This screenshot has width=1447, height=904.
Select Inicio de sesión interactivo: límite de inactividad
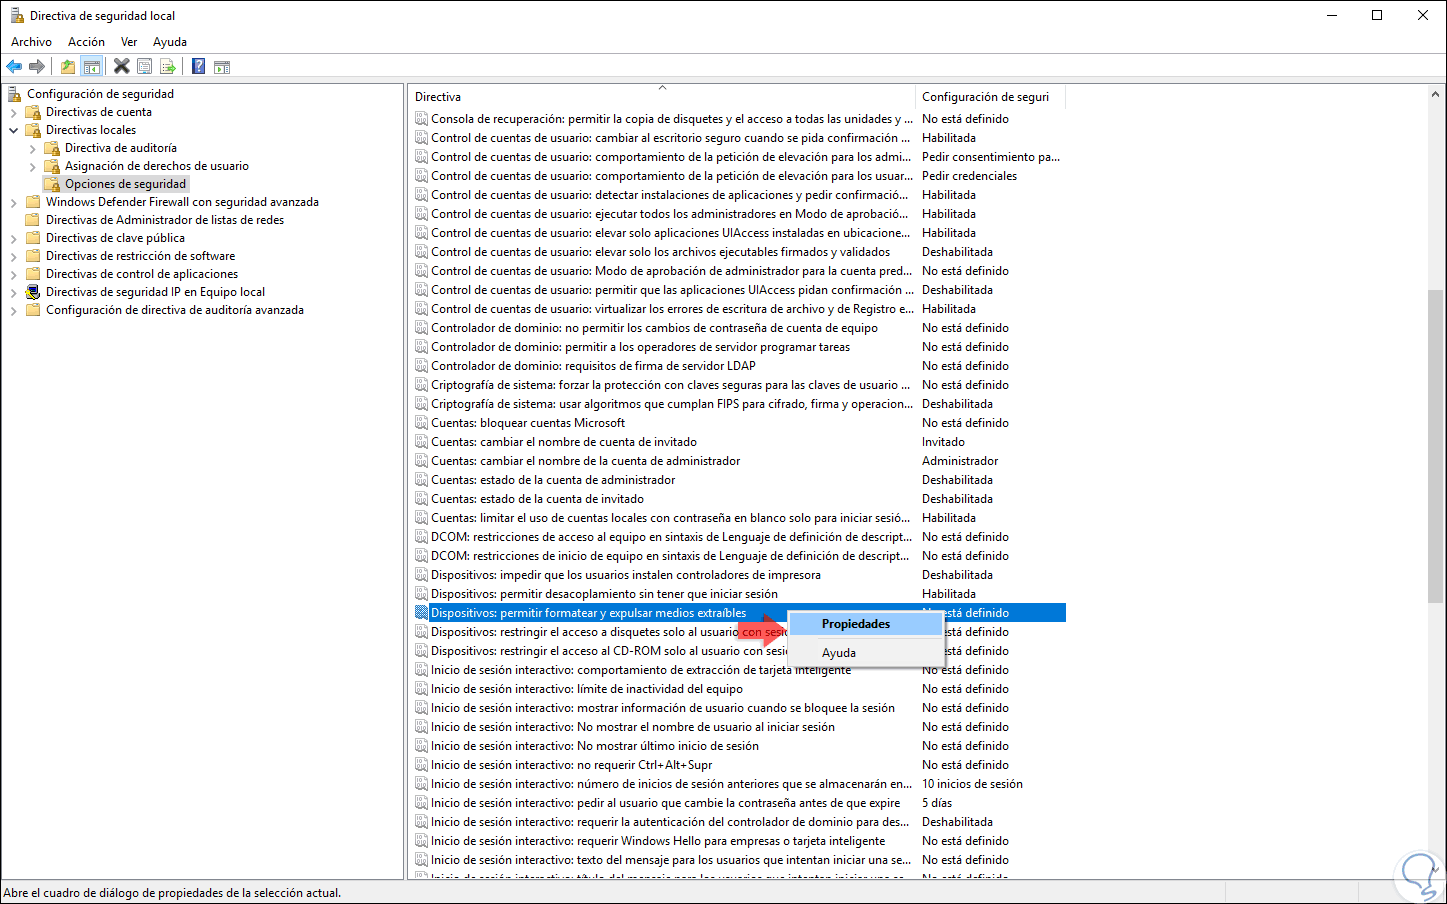[587, 689]
